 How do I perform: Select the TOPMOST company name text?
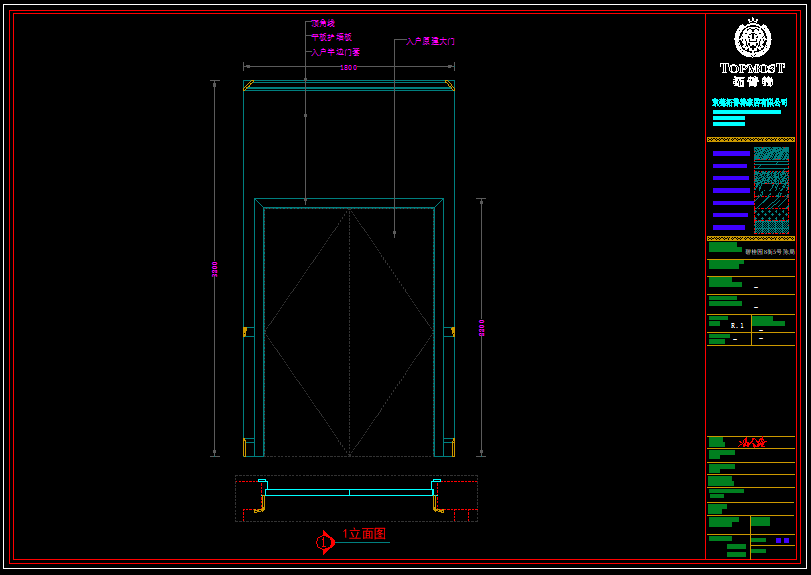[x=752, y=68]
